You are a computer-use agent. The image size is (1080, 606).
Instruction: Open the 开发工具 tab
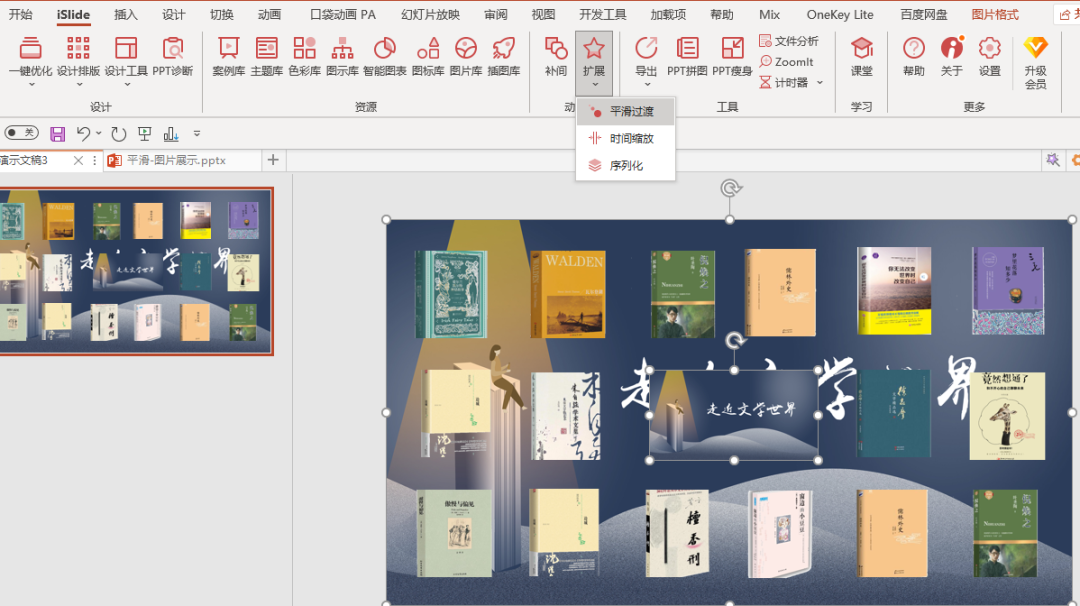click(603, 14)
